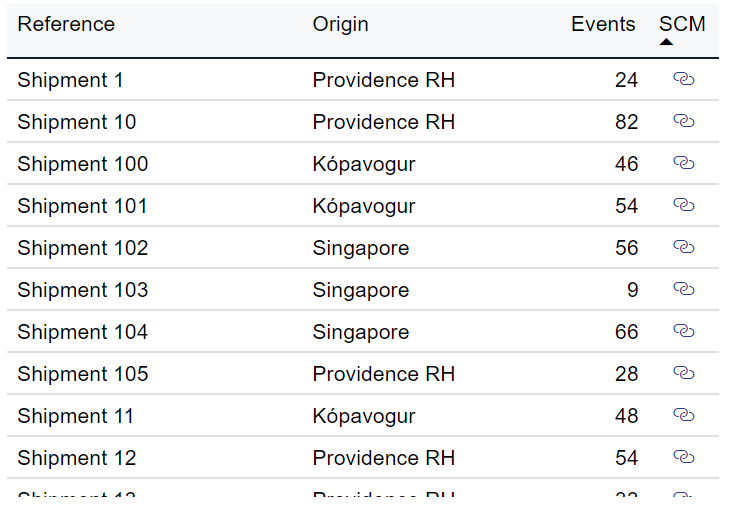735x528 pixels.
Task: Select the Shipment 105 reference cell
Action: [83, 374]
